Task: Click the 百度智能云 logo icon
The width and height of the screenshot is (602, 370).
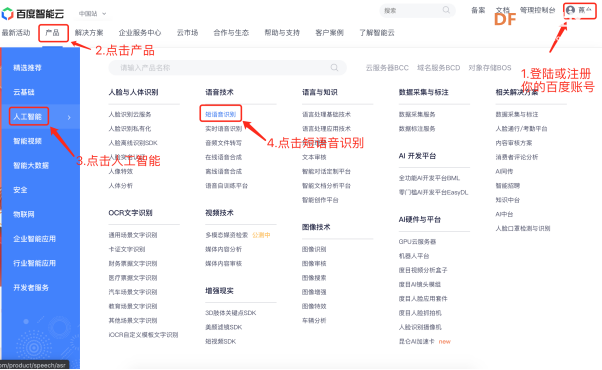Action: pyautogui.click(x=7, y=14)
